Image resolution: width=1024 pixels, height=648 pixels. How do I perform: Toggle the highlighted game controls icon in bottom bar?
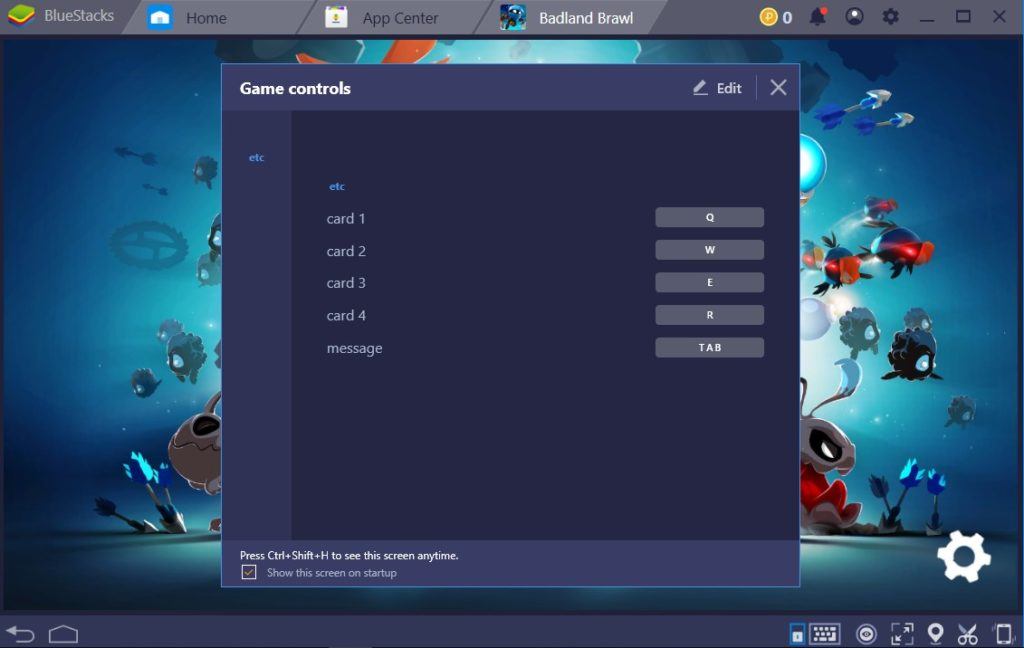click(797, 634)
